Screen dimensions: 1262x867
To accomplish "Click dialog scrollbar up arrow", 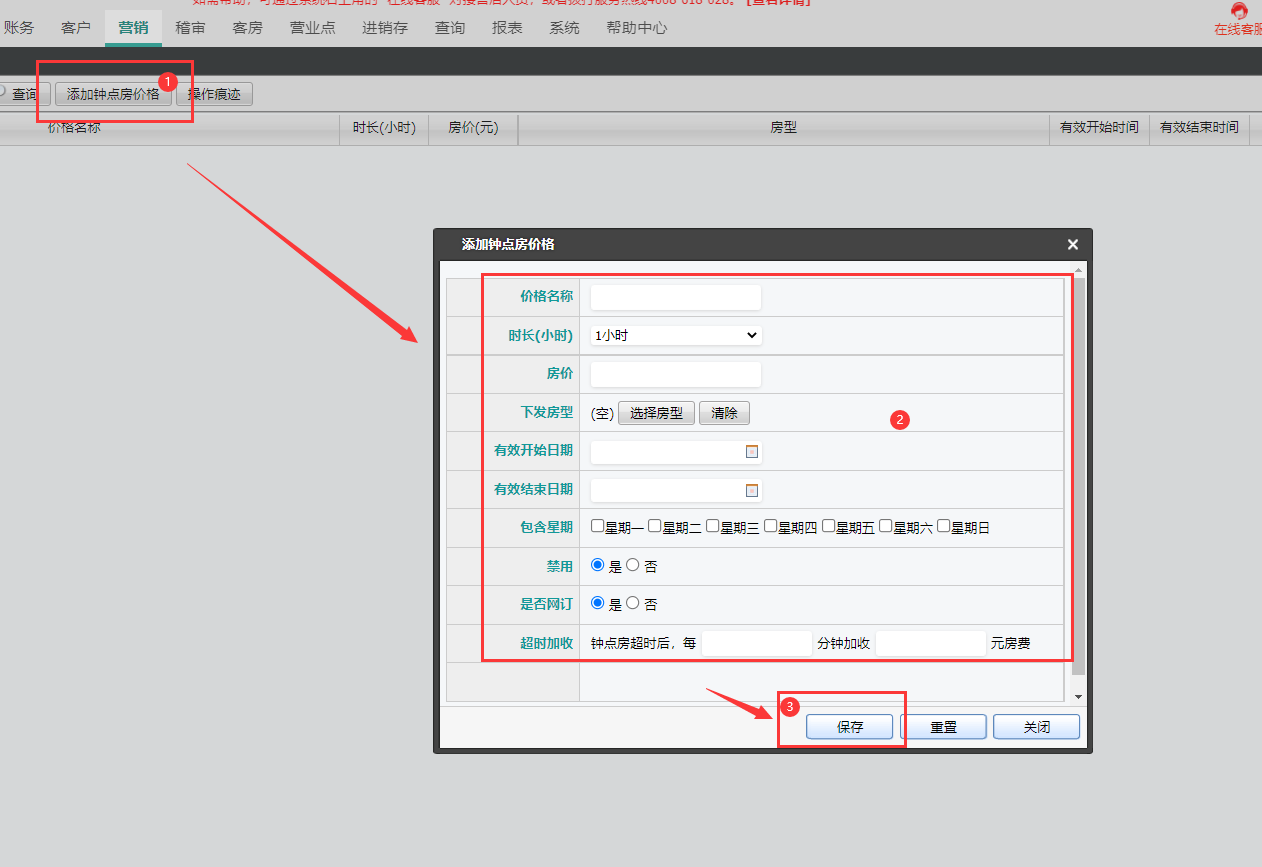I will (x=1078, y=270).
